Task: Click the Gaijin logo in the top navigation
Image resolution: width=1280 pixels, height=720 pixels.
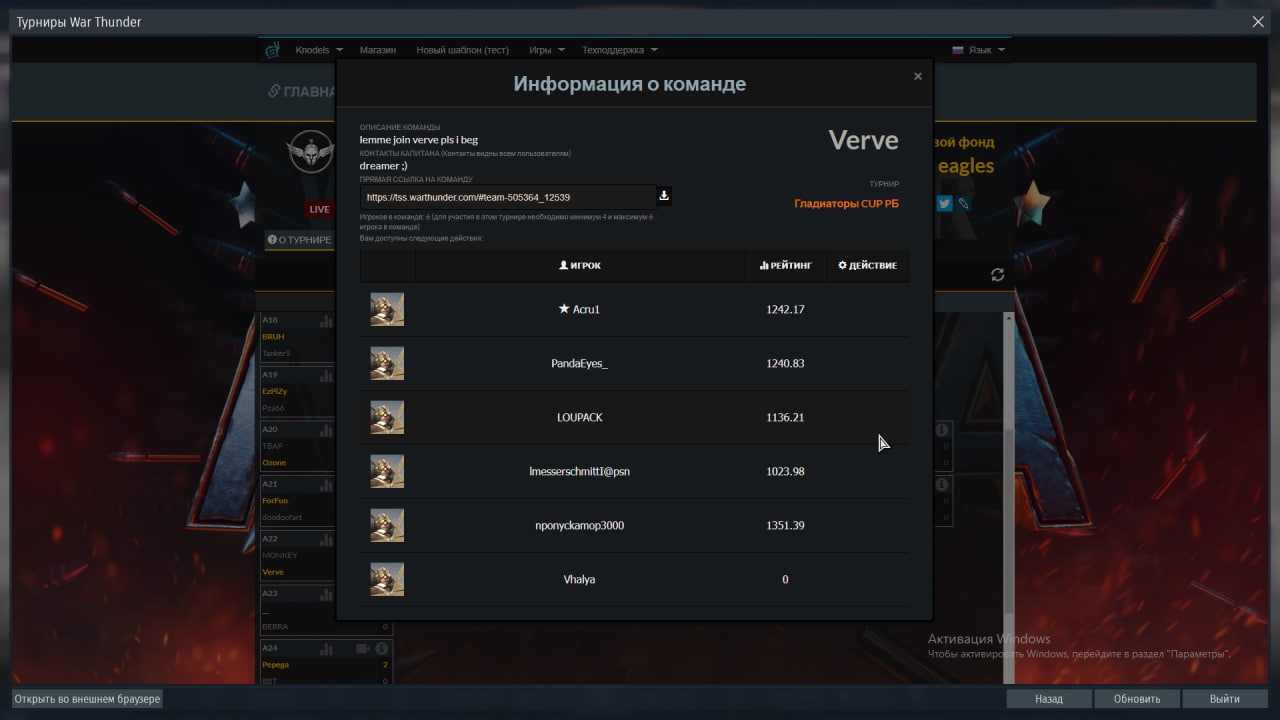Action: click(x=272, y=50)
